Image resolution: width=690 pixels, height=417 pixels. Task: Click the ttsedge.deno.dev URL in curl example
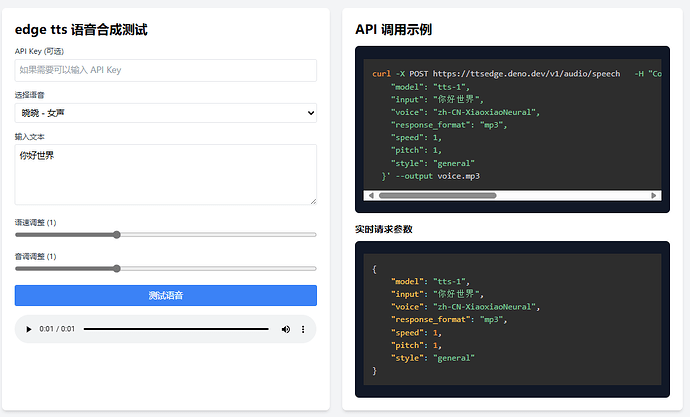tap(526, 73)
